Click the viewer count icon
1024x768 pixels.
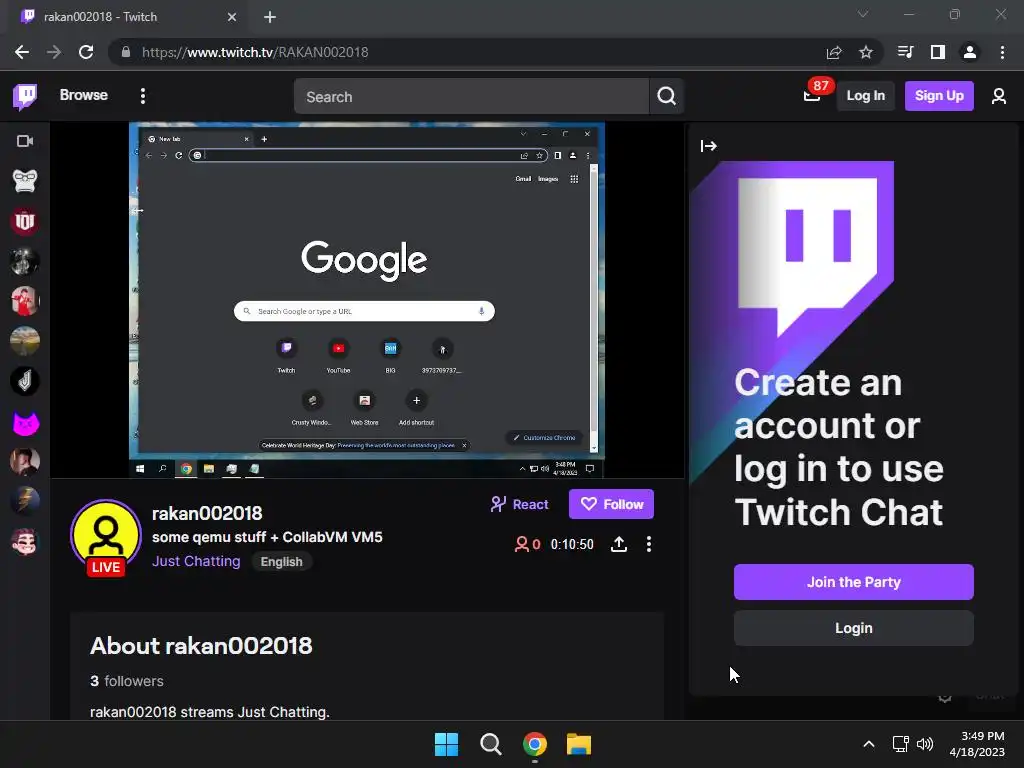(x=521, y=544)
